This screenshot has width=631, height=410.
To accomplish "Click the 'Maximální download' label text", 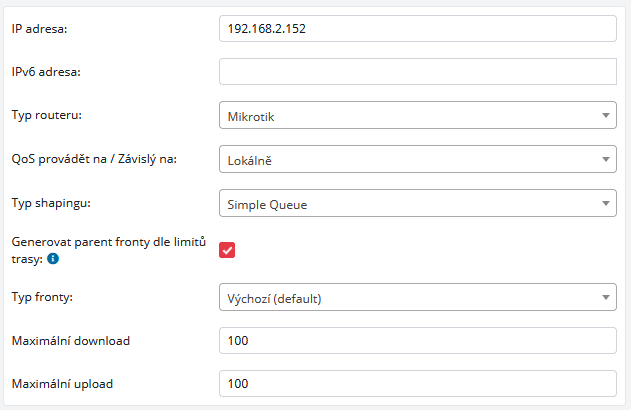I will [x=70, y=340].
